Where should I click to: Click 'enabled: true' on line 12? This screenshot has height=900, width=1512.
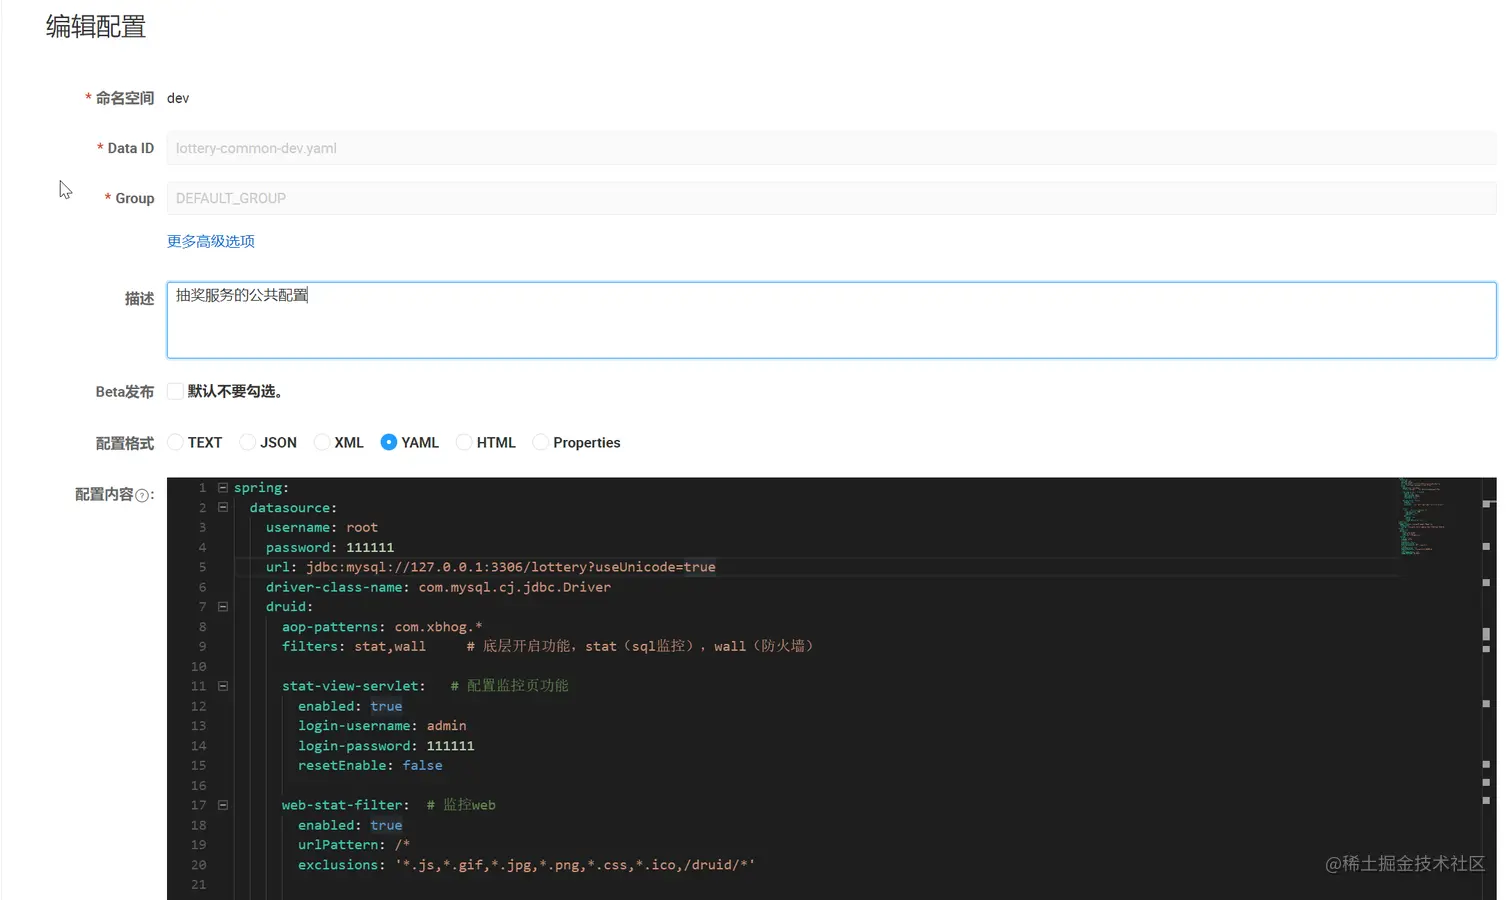(350, 706)
